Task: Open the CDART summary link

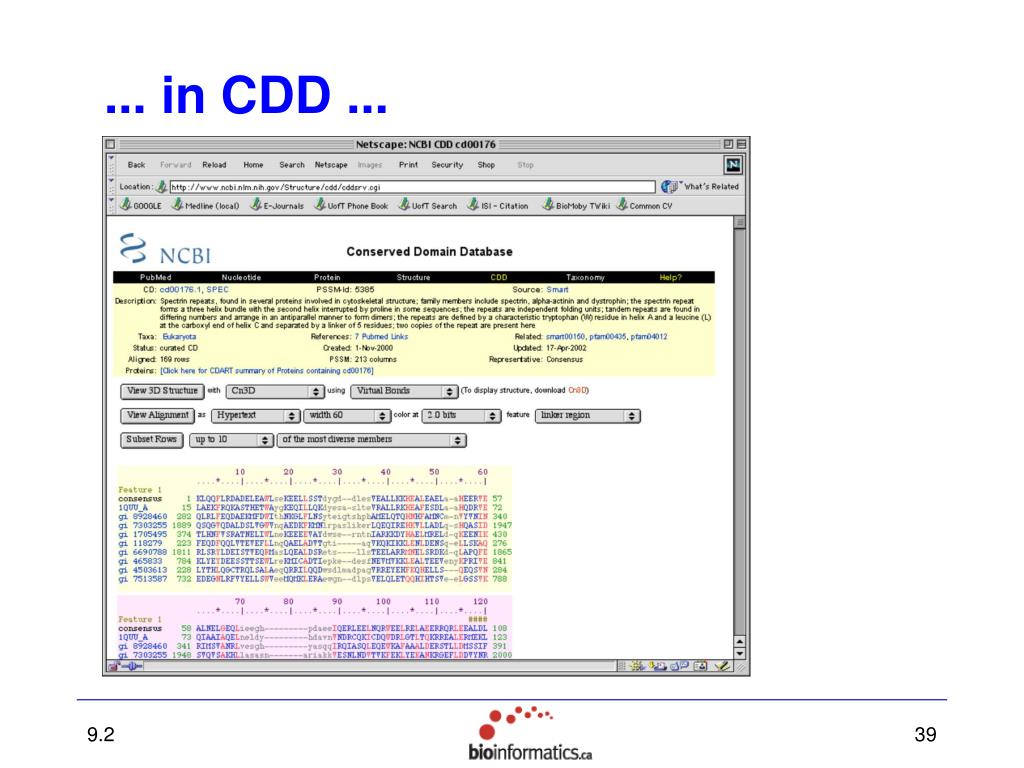Action: point(267,371)
